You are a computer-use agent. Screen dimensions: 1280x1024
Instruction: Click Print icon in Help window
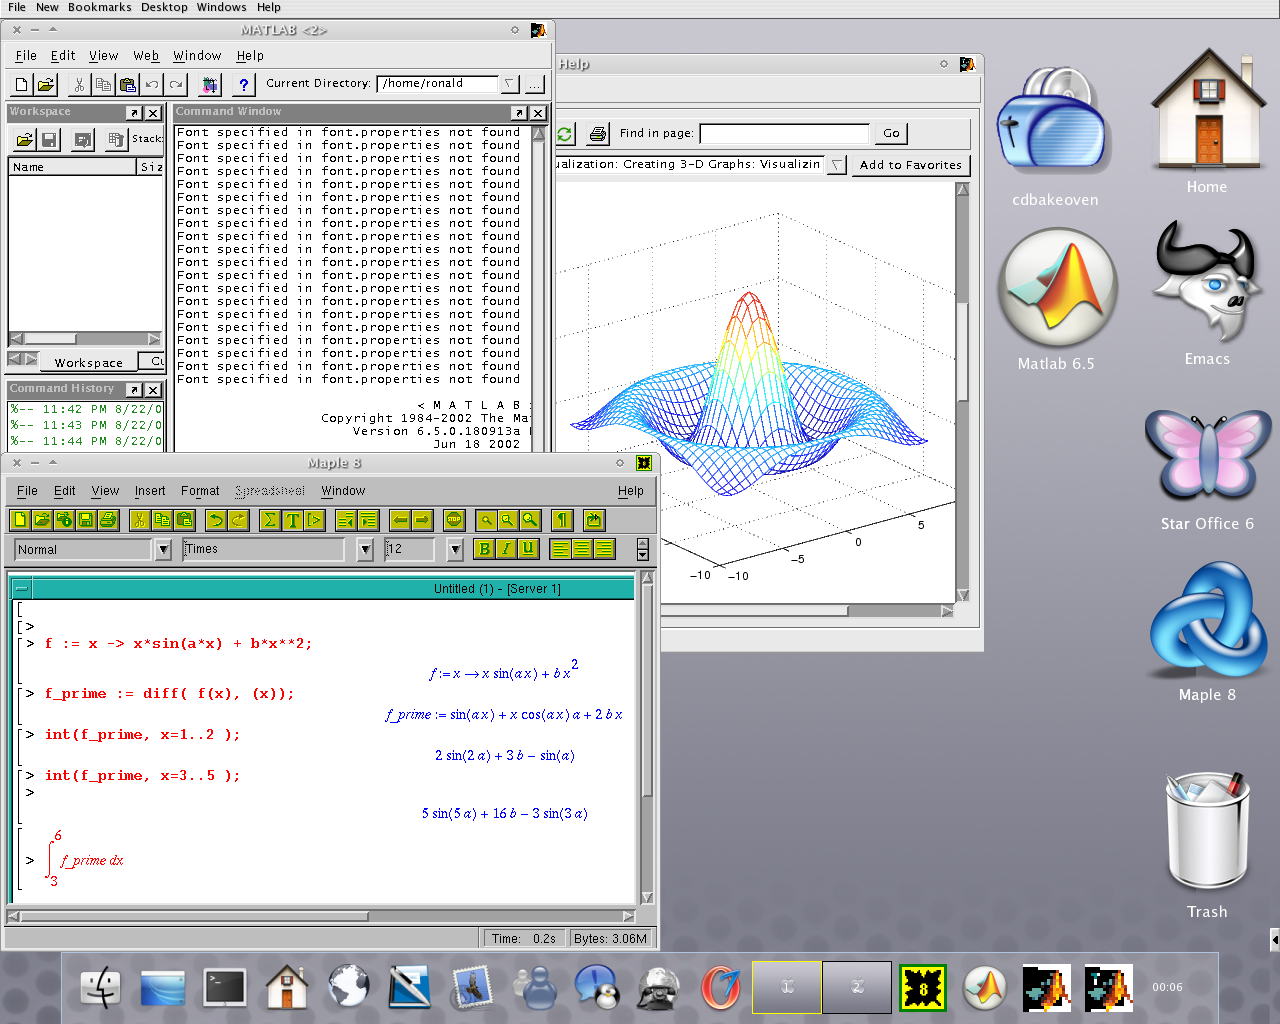[598, 134]
